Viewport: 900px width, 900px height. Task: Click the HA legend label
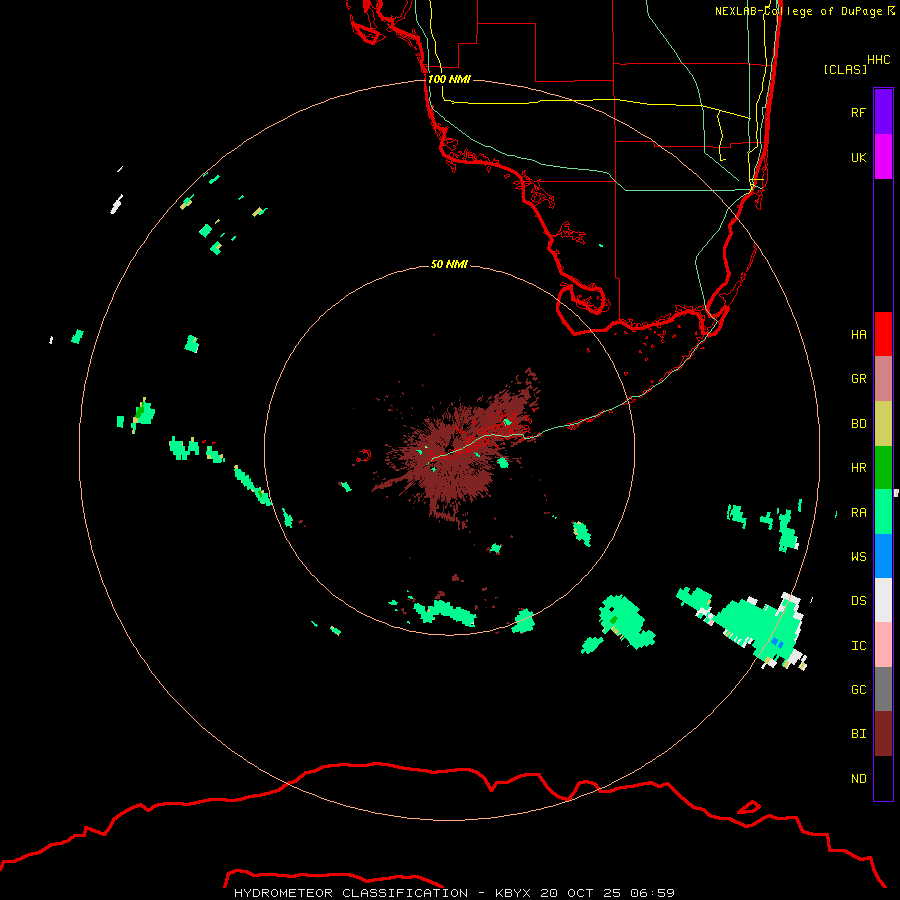(858, 335)
